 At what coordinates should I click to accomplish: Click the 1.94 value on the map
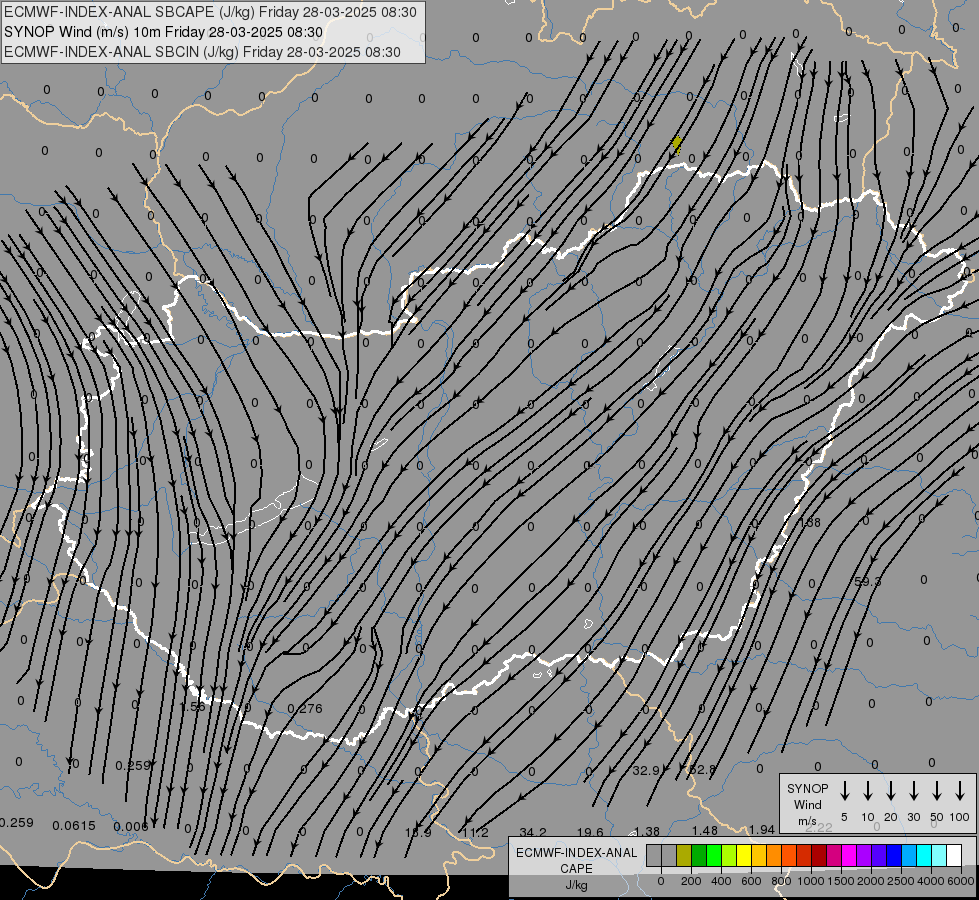tap(762, 829)
